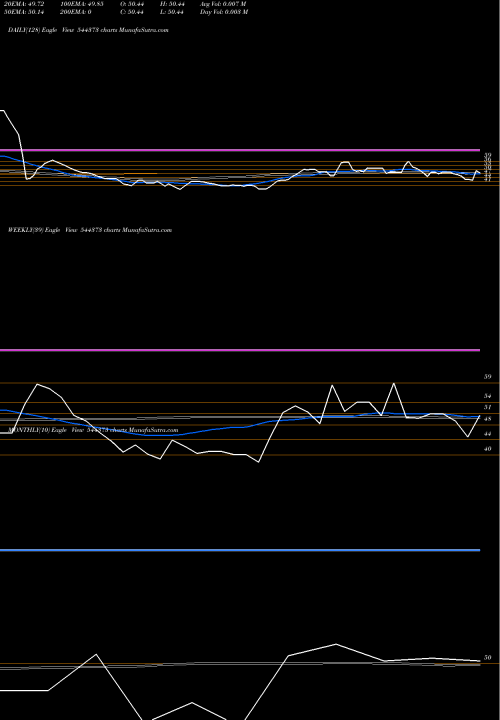500x720 pixels.
Task: Click the Open price O: value
Action: click(132, 4)
